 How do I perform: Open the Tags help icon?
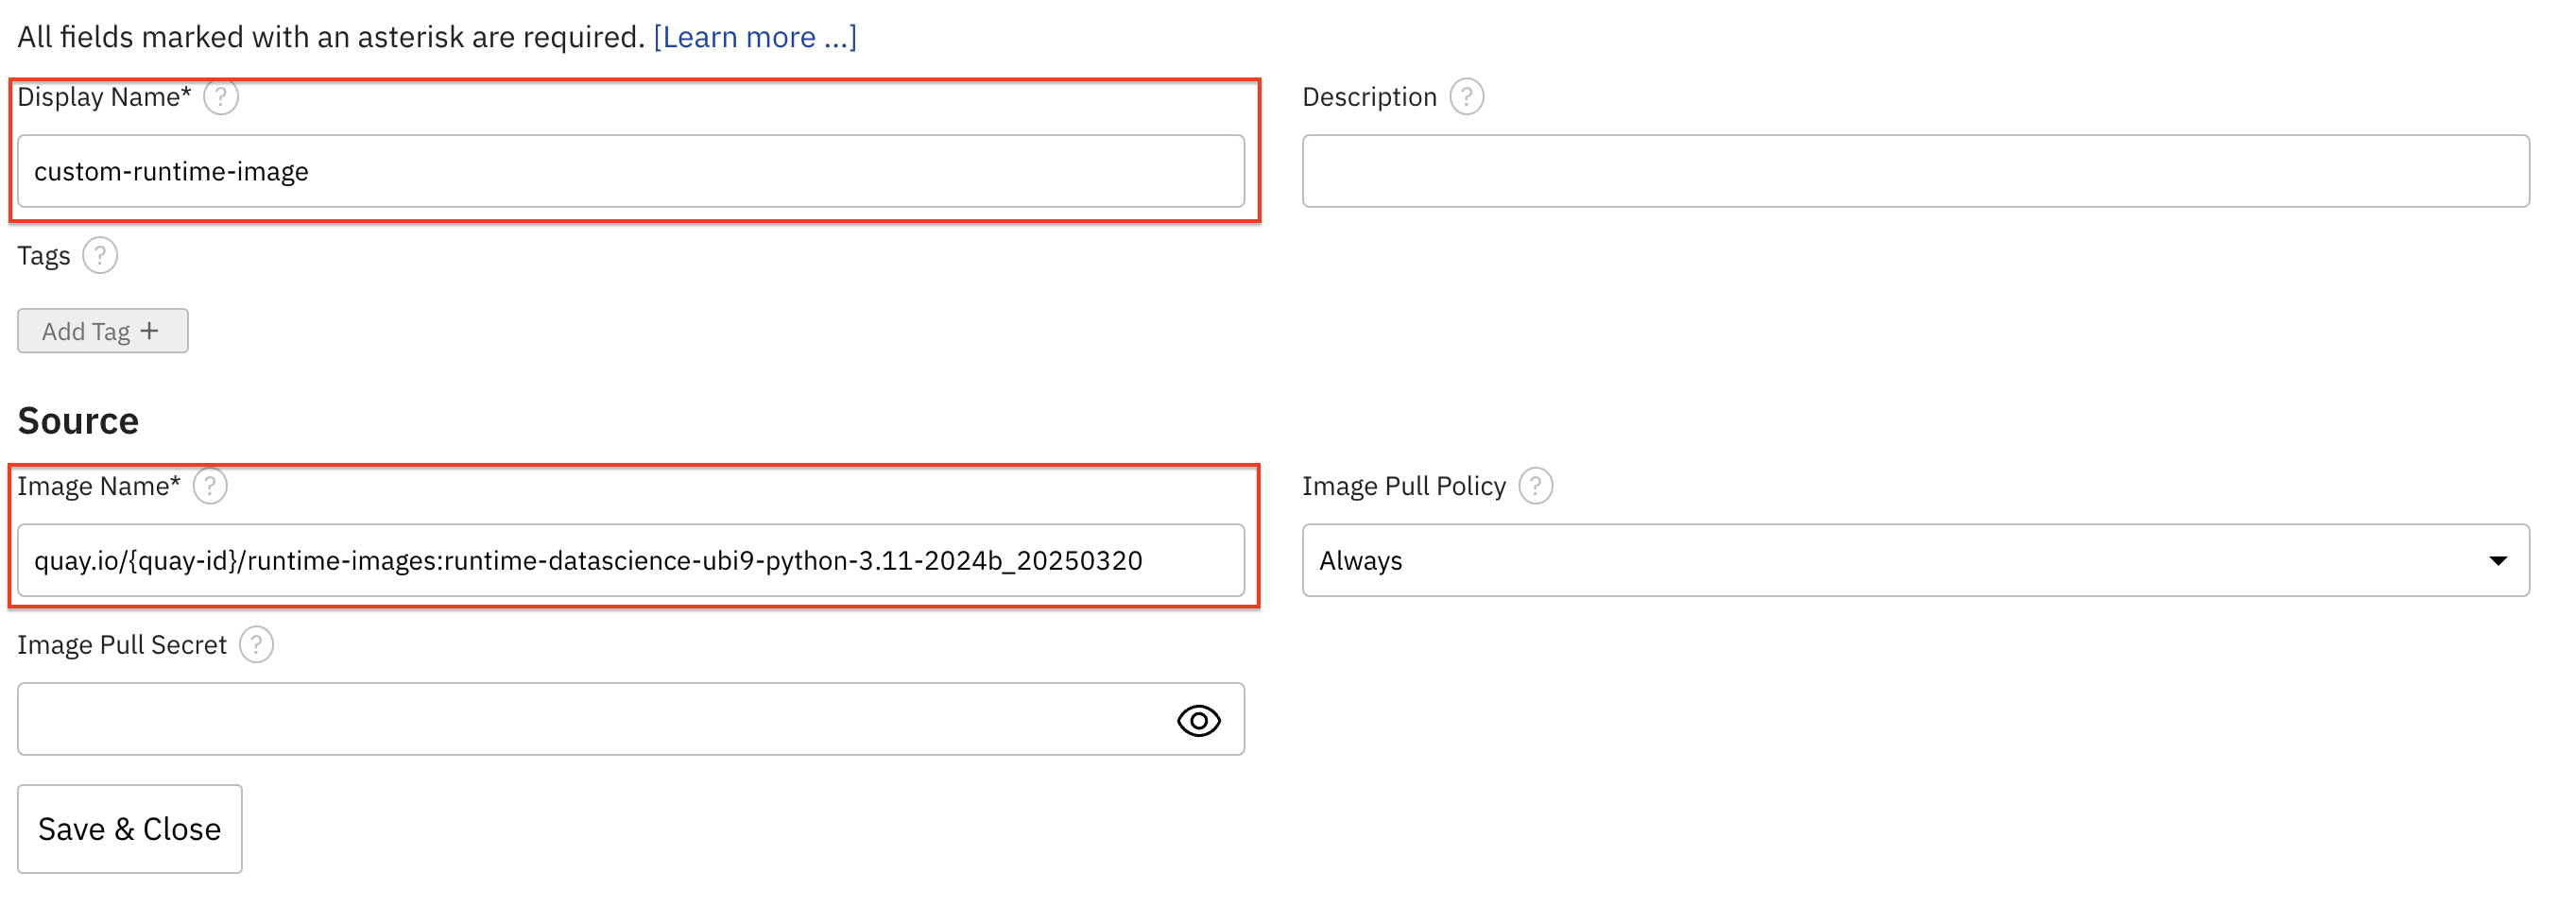(x=100, y=256)
